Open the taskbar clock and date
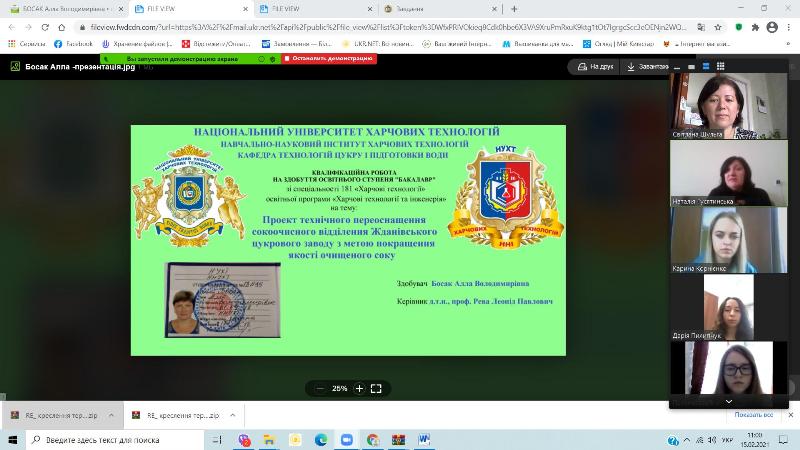 coord(755,440)
